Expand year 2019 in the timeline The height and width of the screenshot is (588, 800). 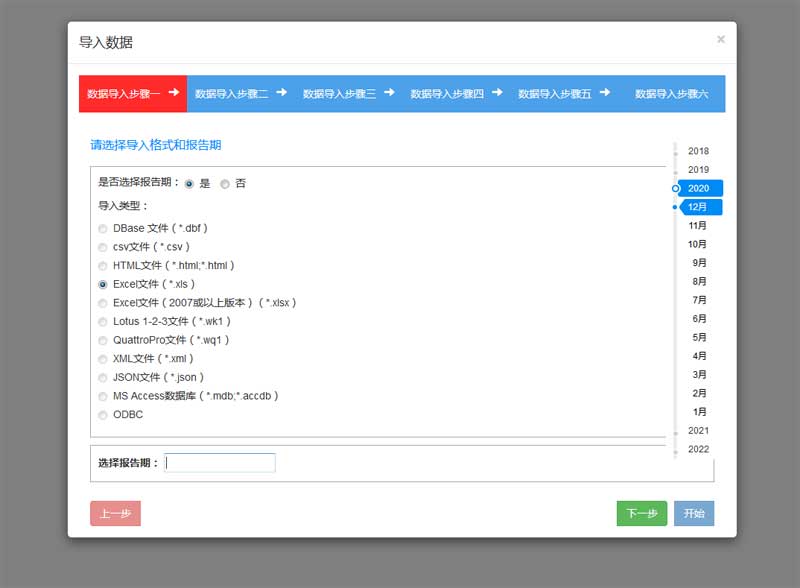[x=698, y=170]
